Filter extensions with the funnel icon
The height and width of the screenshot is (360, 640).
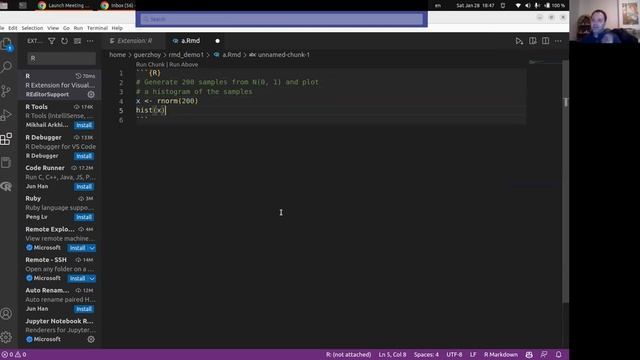(x=52, y=41)
